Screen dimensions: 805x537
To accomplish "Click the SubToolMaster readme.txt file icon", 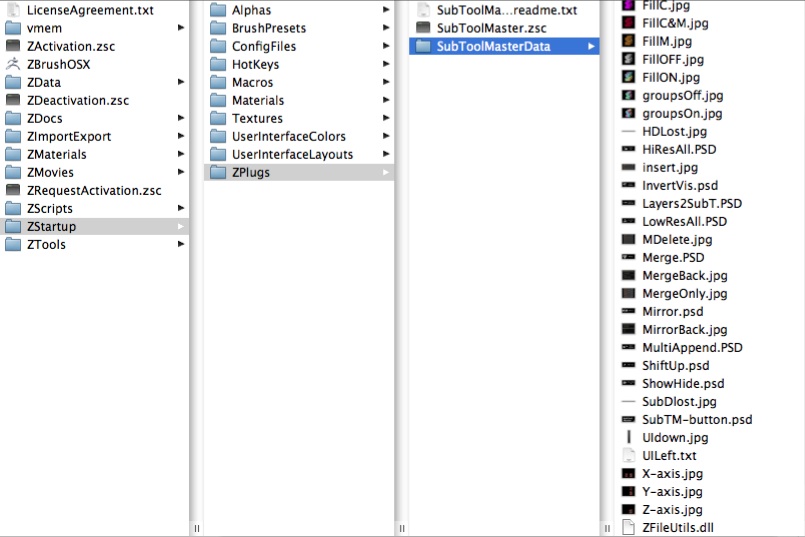I will [x=423, y=10].
